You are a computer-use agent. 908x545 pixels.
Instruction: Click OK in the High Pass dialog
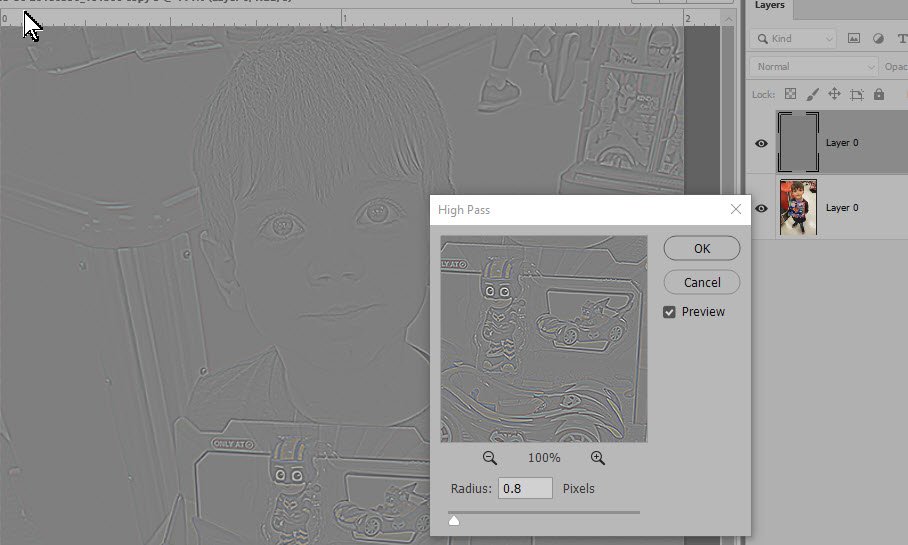tap(701, 248)
